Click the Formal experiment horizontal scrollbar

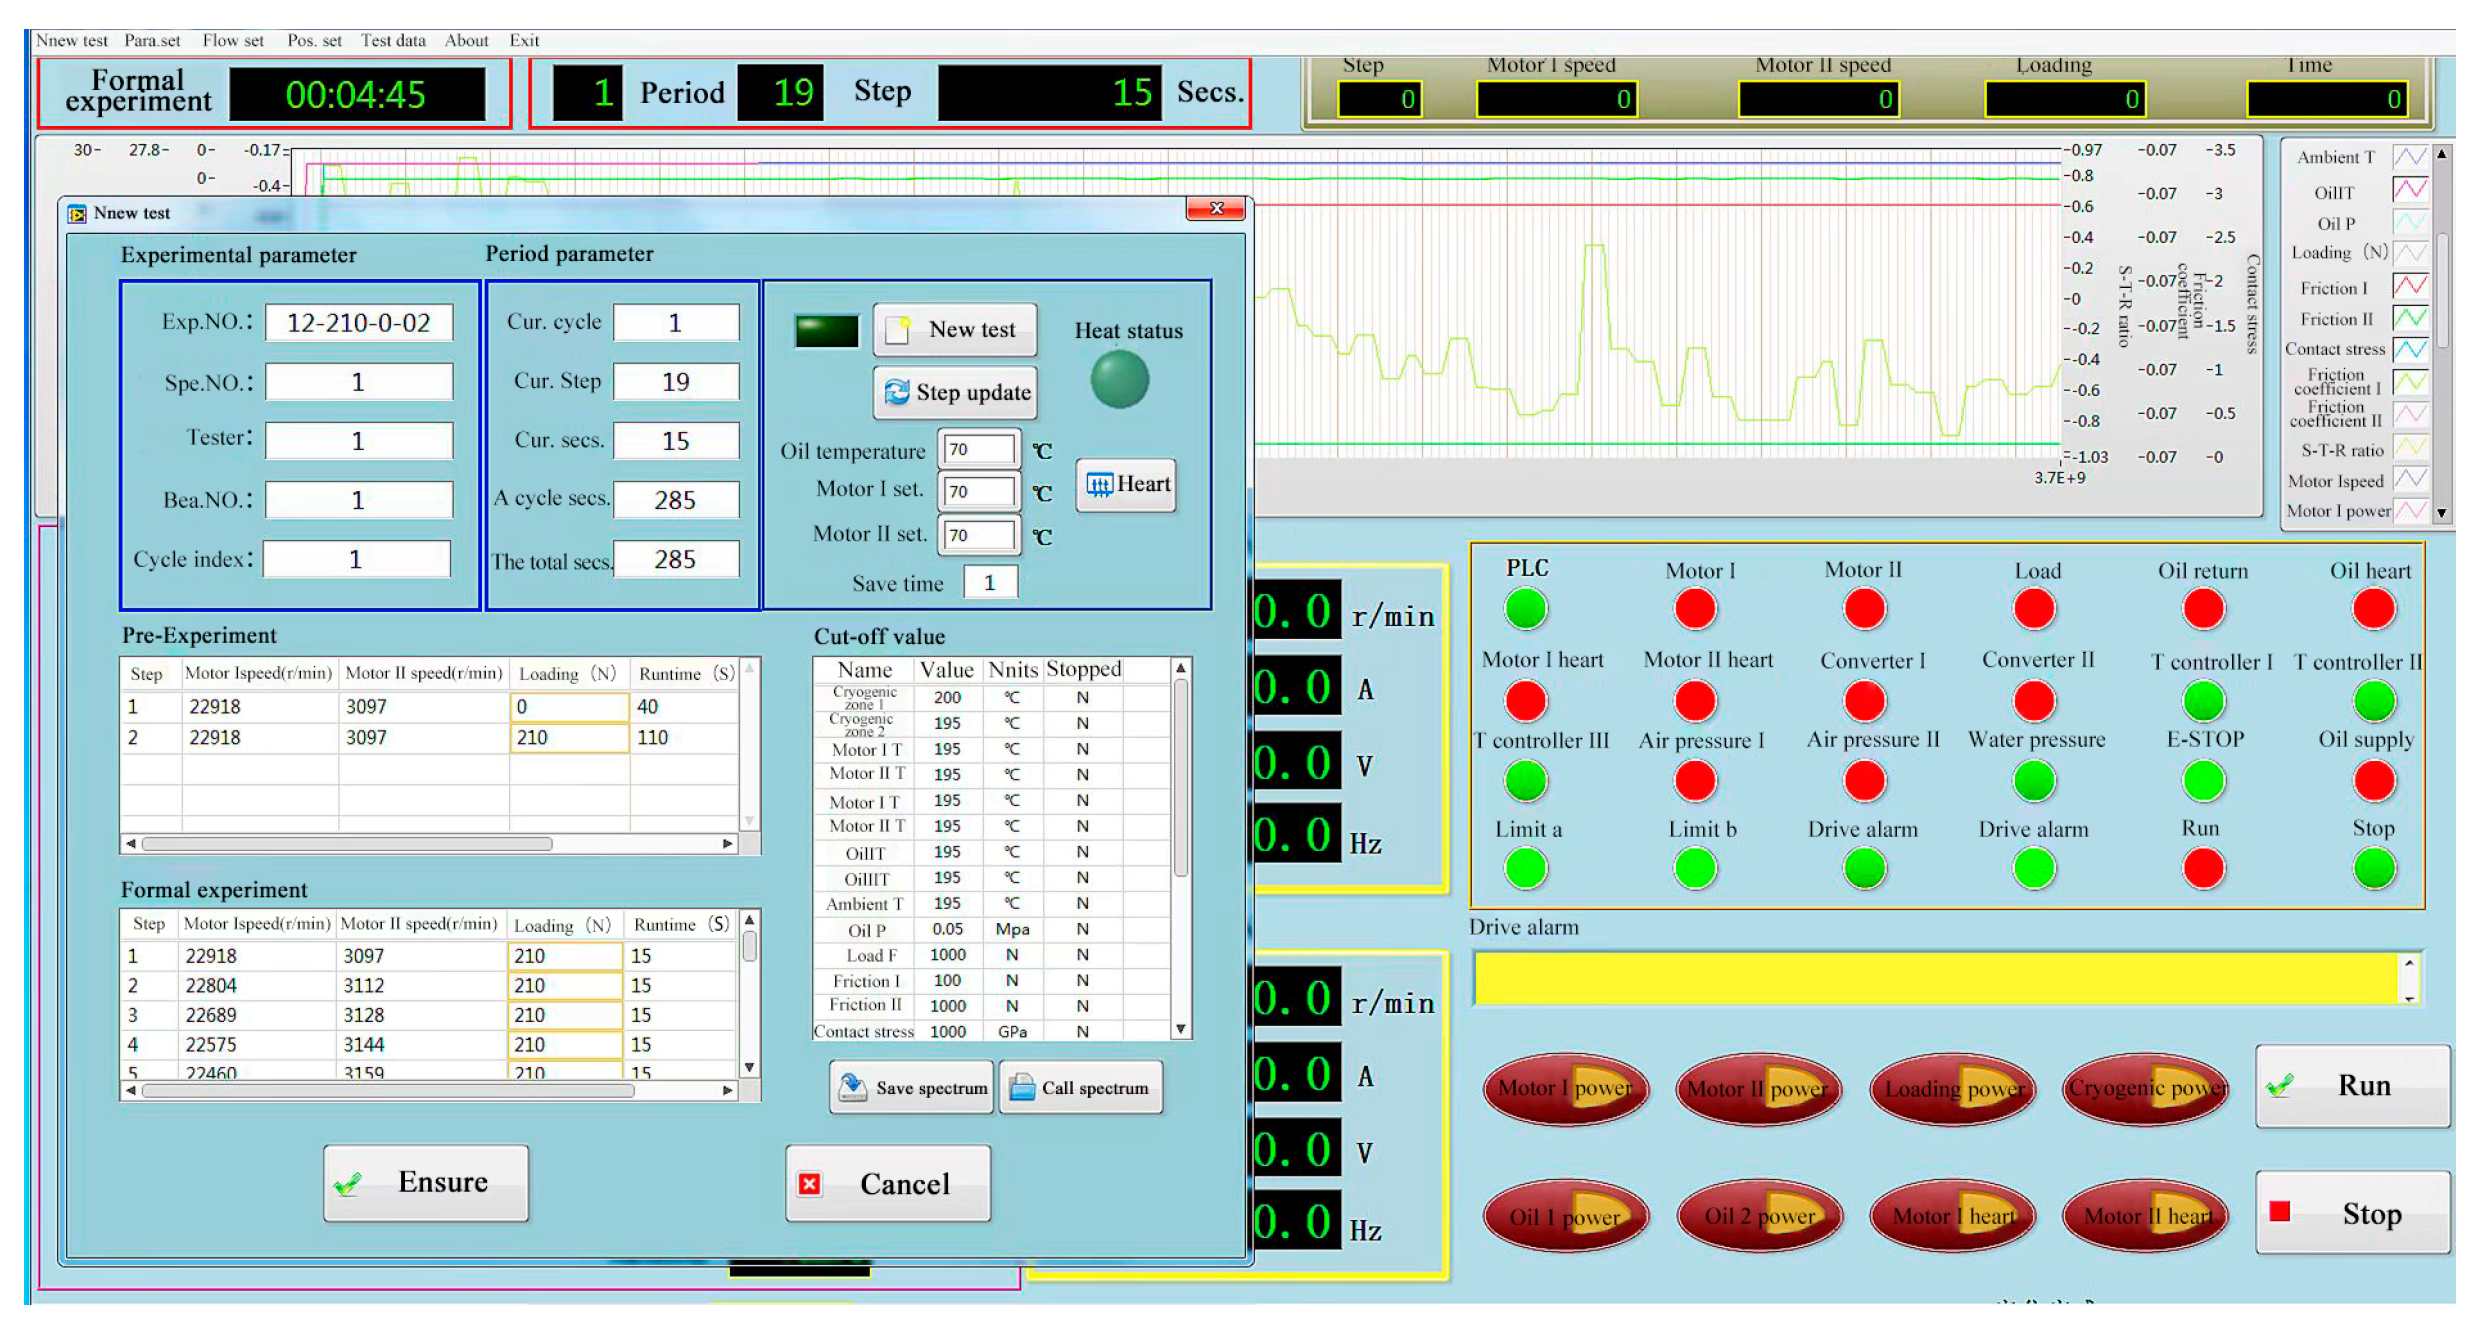[x=390, y=1091]
